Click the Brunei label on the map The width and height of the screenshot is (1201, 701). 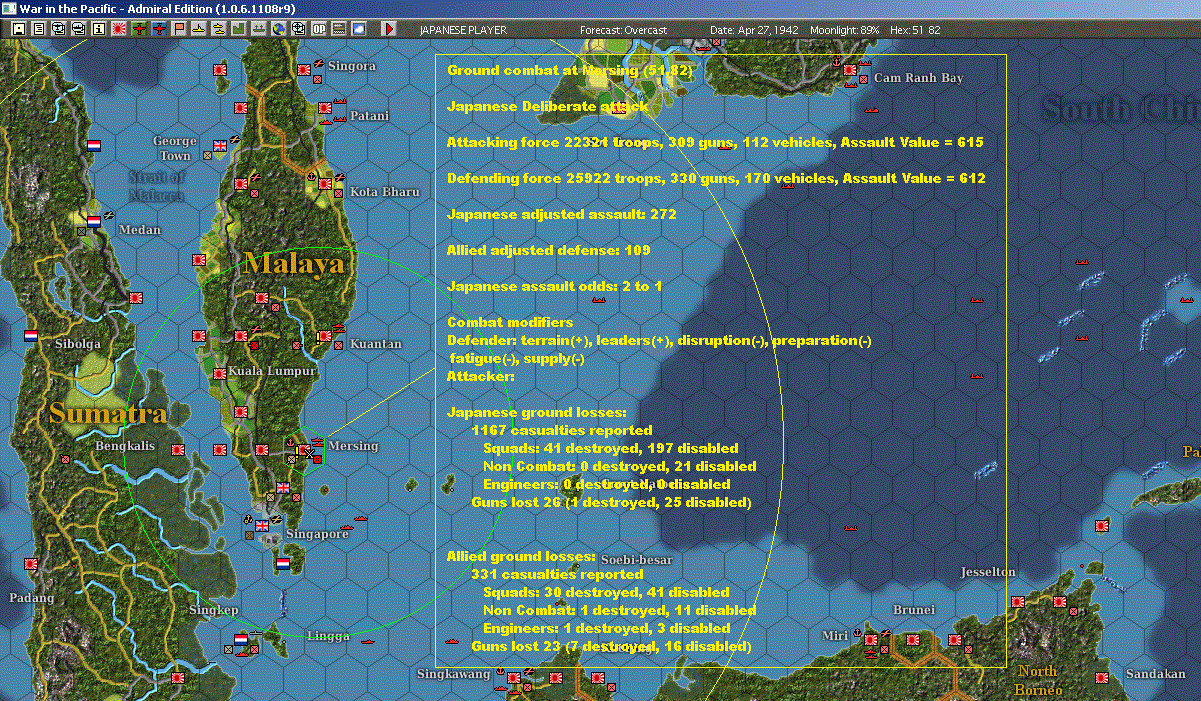(x=914, y=610)
